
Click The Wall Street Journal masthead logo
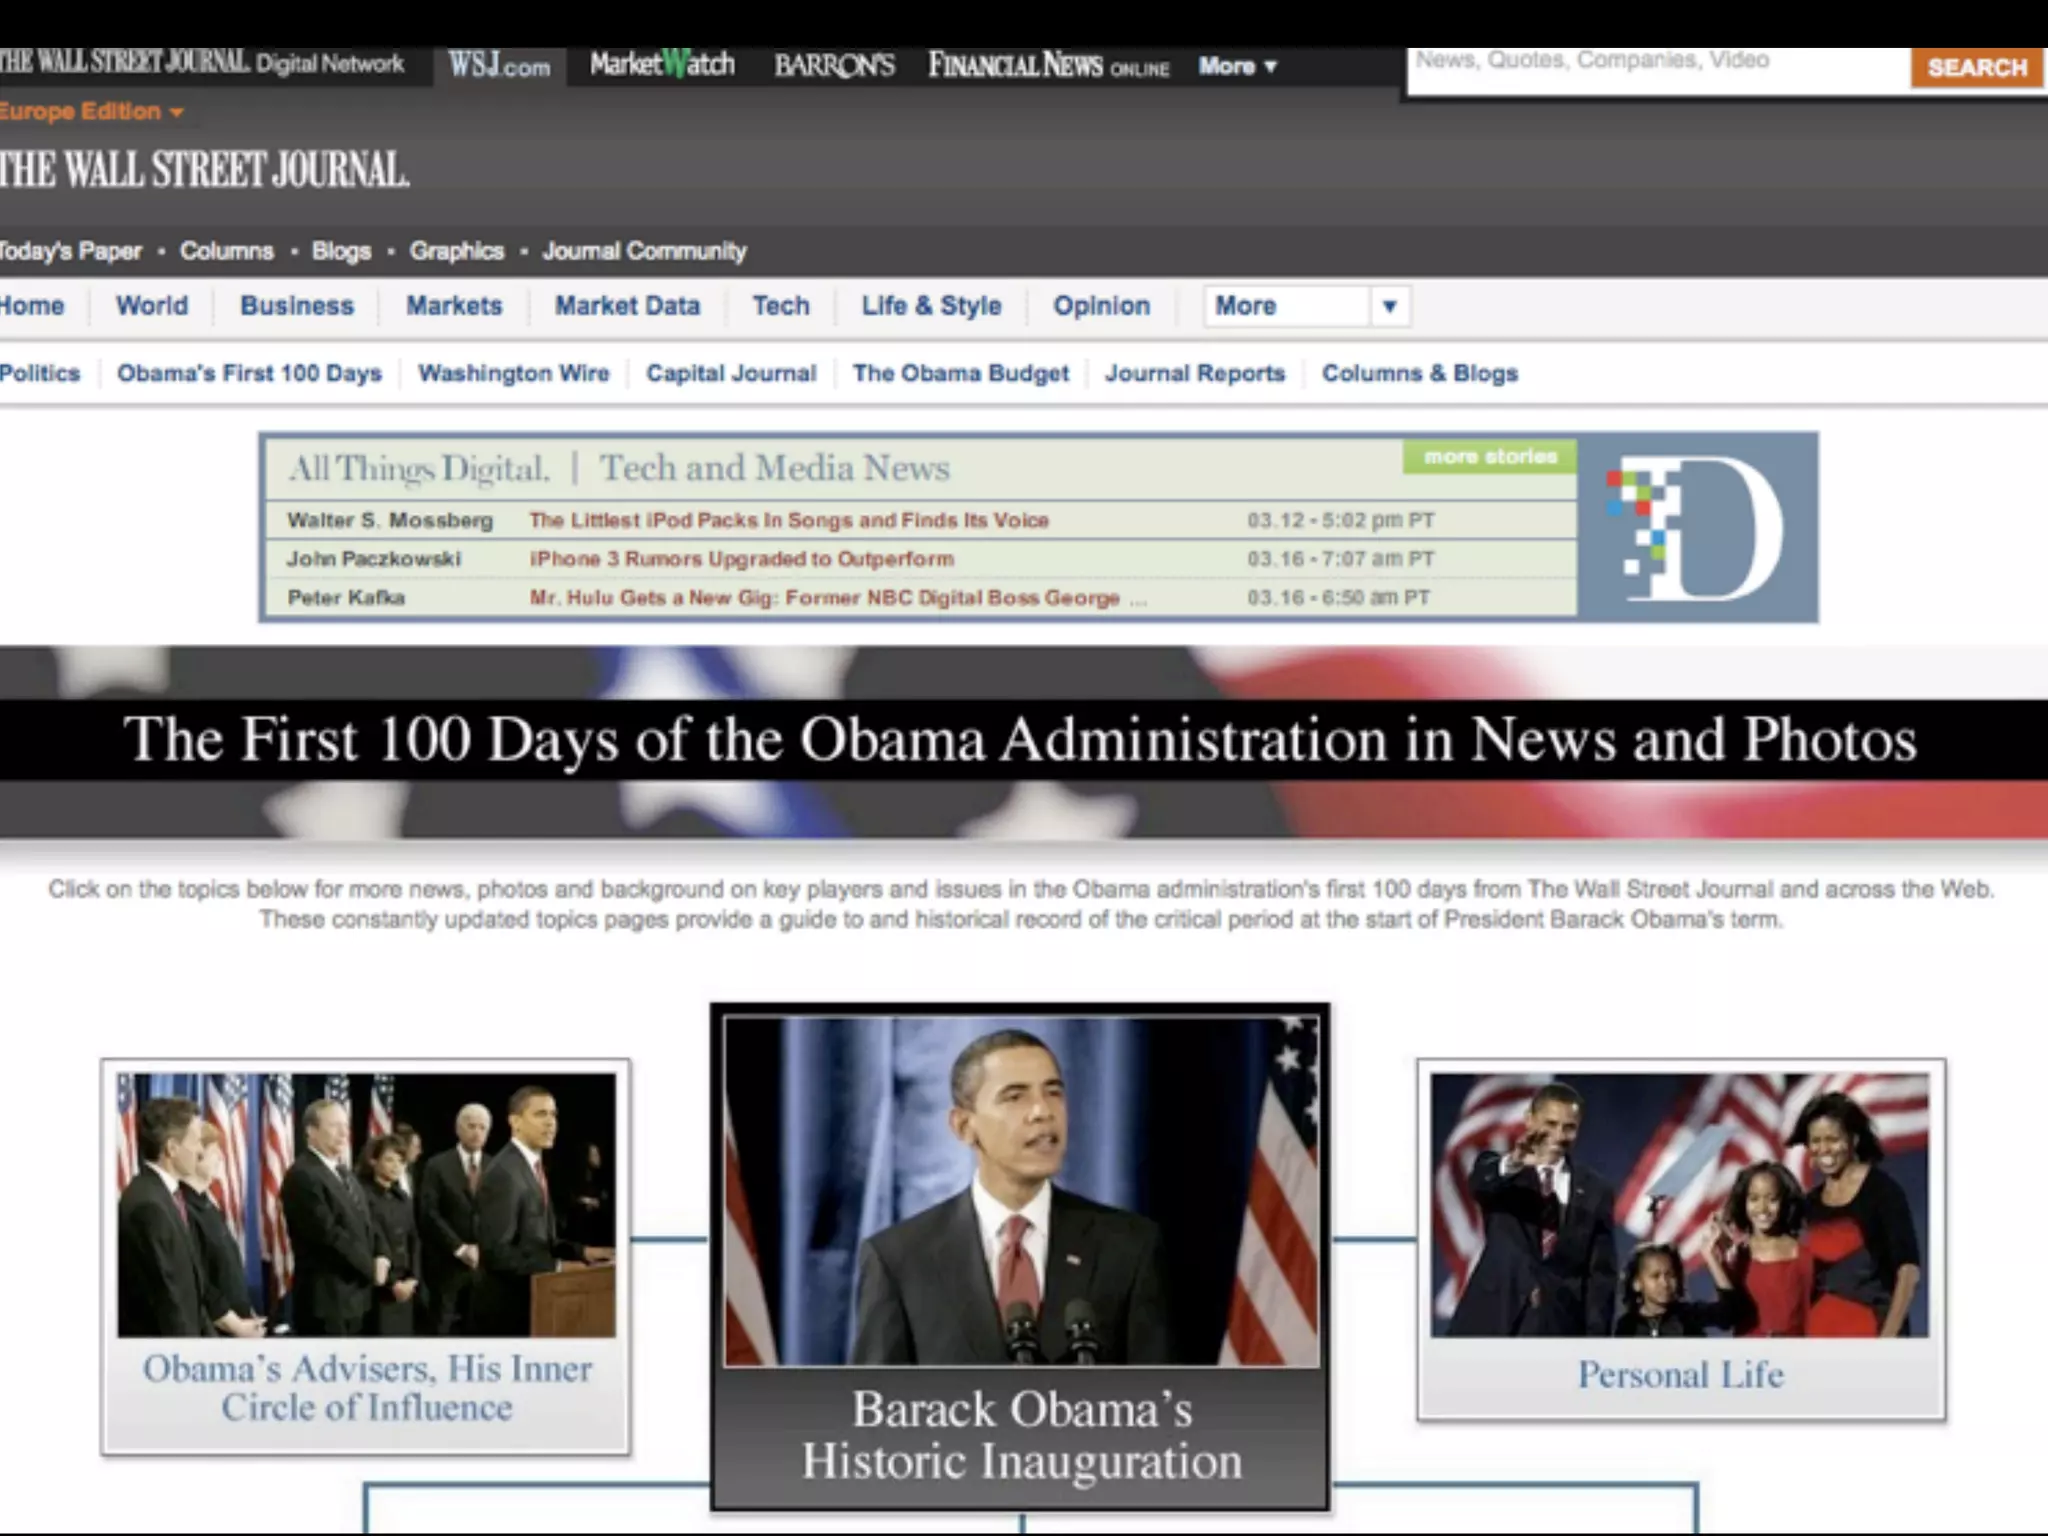point(204,169)
